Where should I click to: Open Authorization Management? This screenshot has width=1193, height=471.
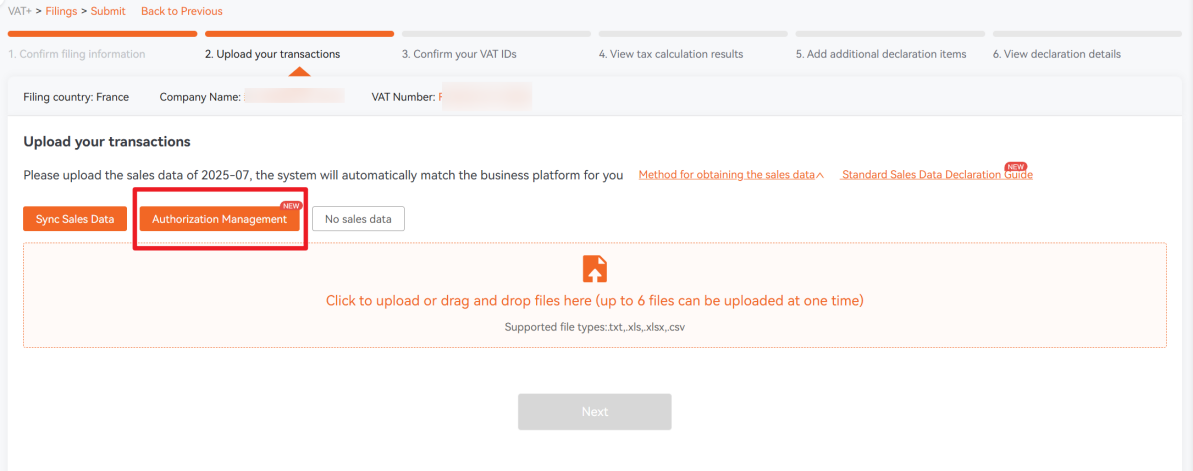[x=219, y=219]
